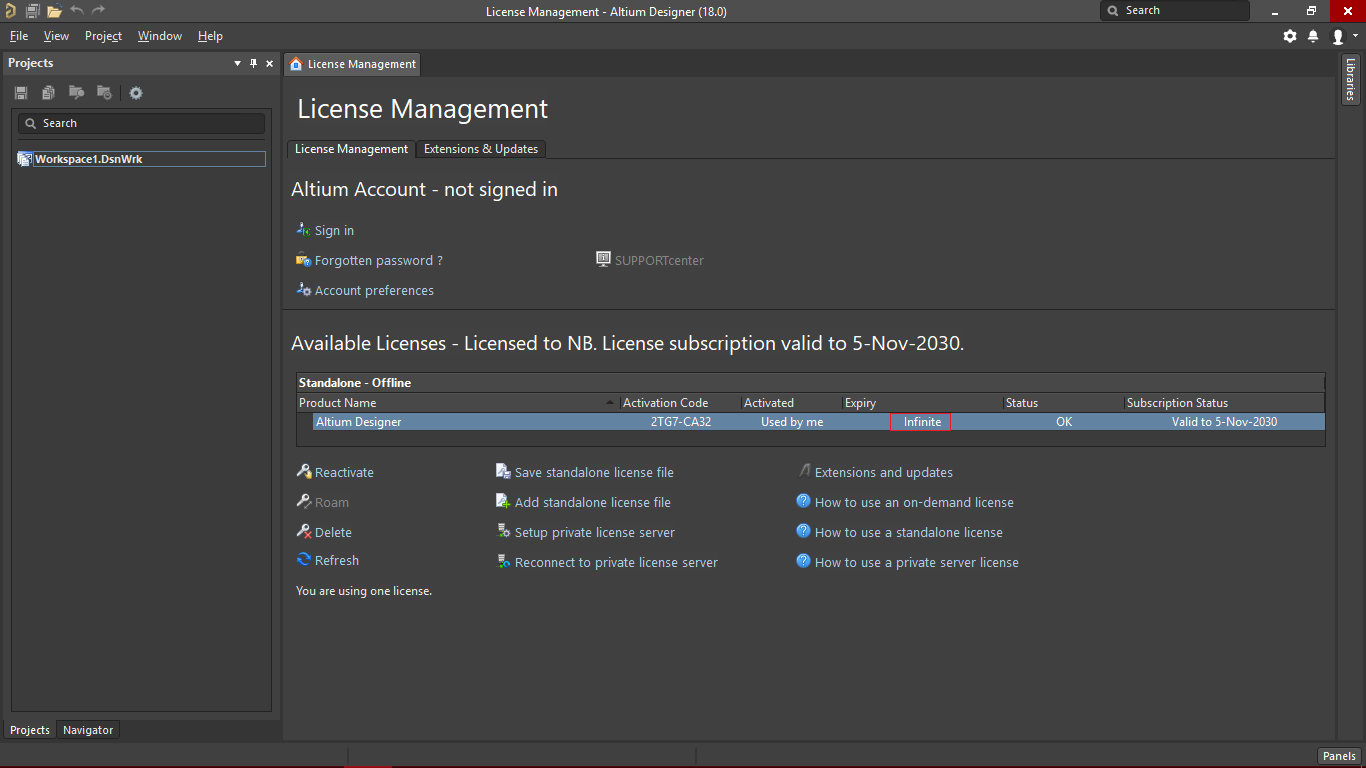This screenshot has height=768, width=1366.
Task: Sort by Activation Code column header
Action: pyautogui.click(x=680, y=403)
